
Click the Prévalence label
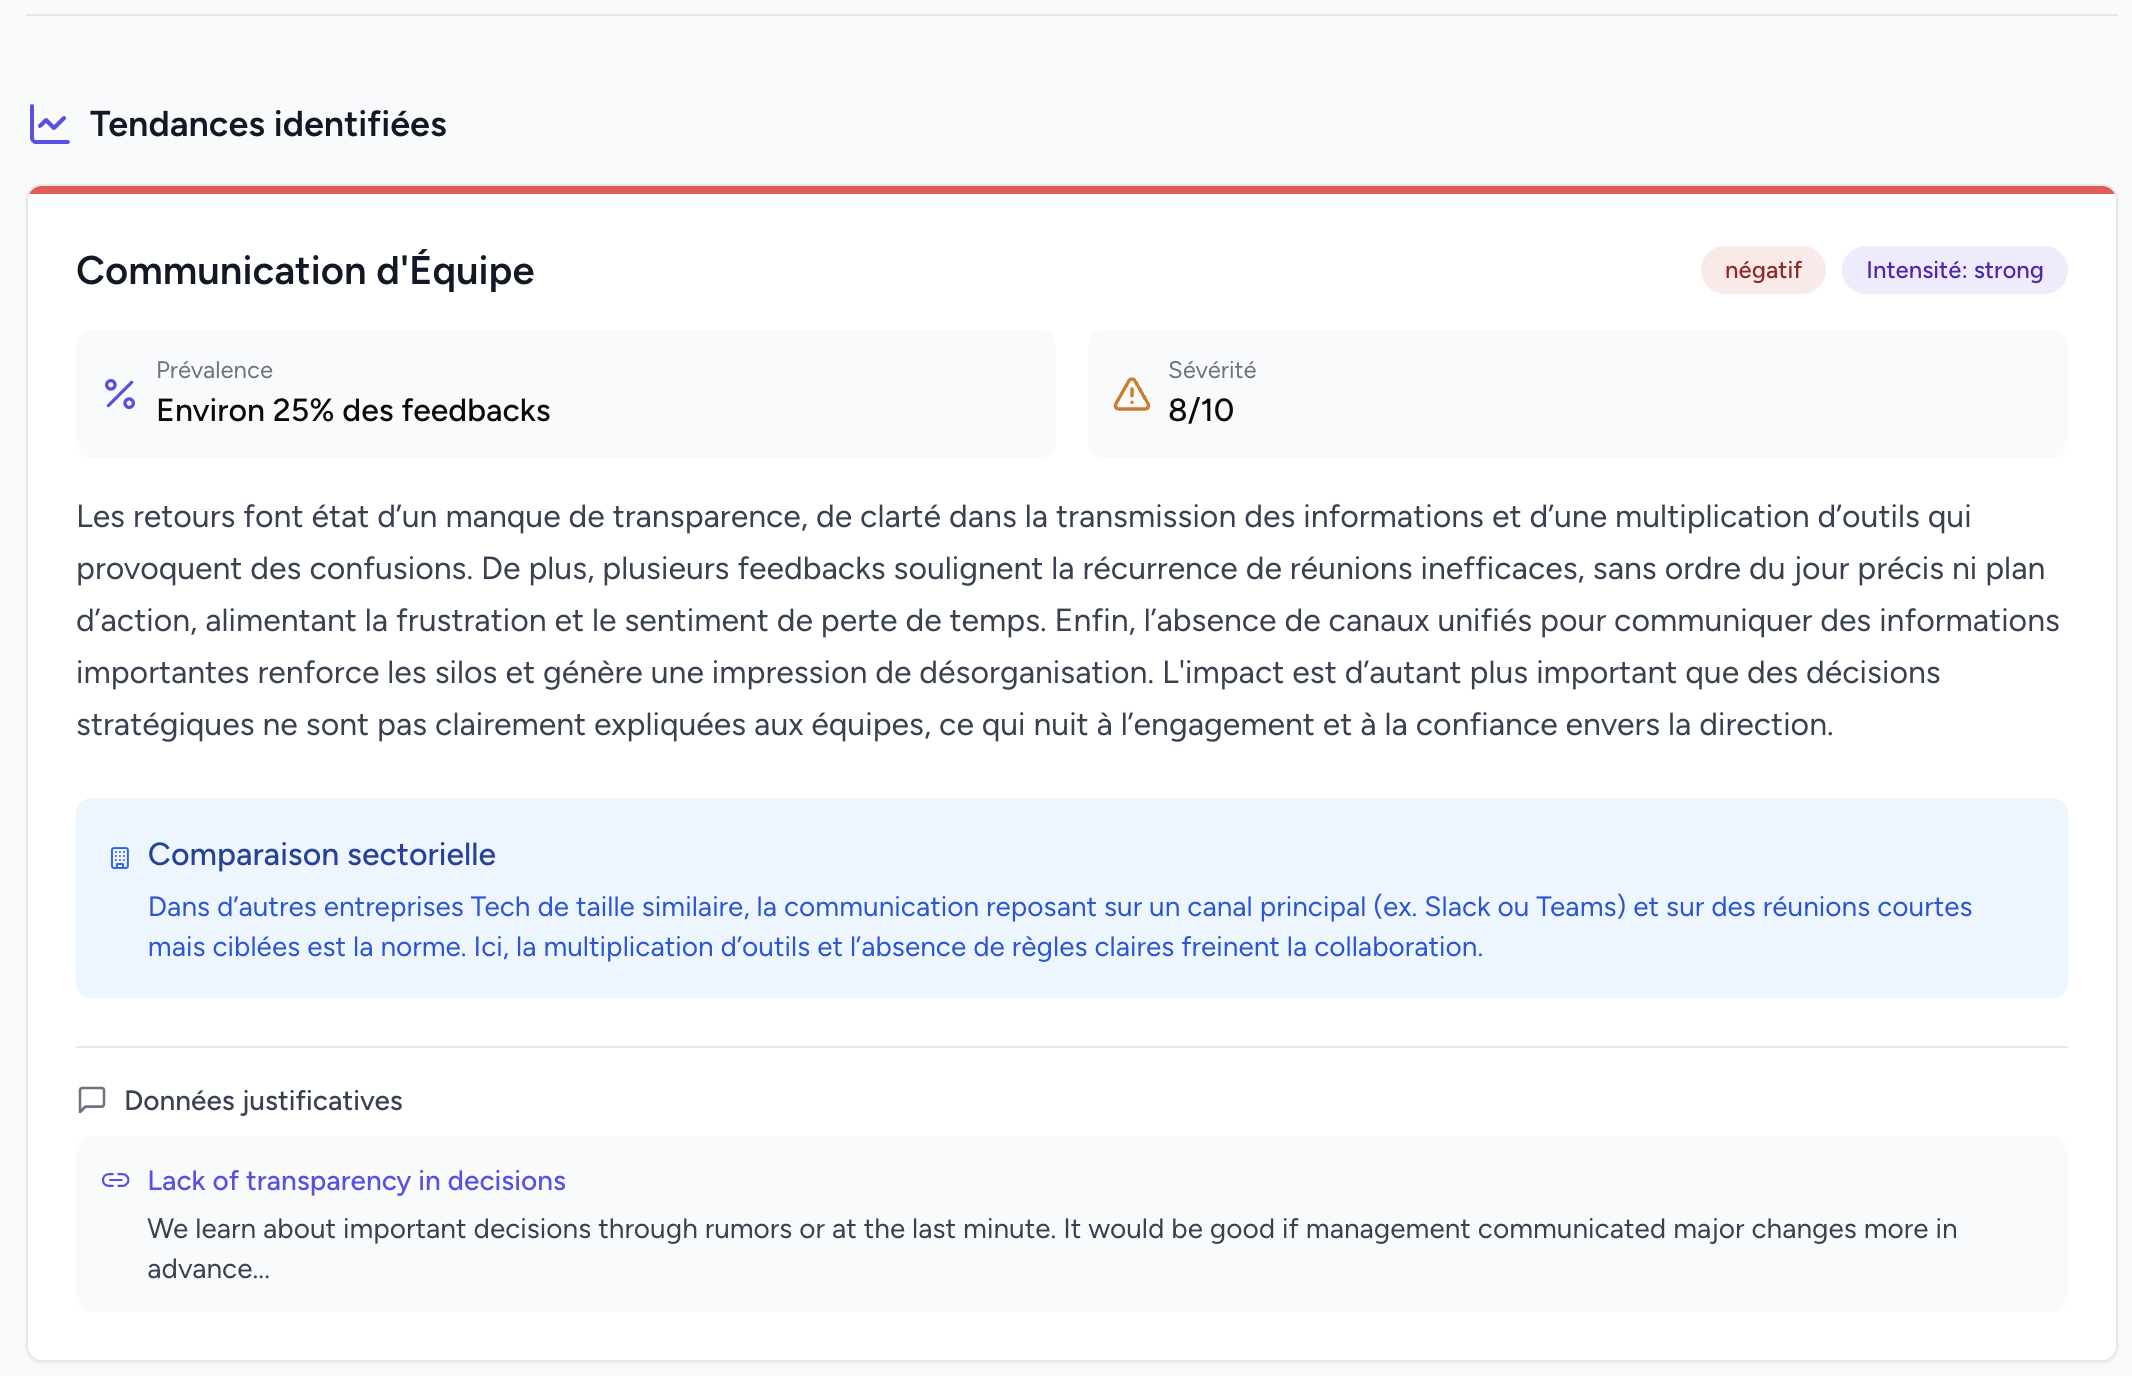(214, 370)
